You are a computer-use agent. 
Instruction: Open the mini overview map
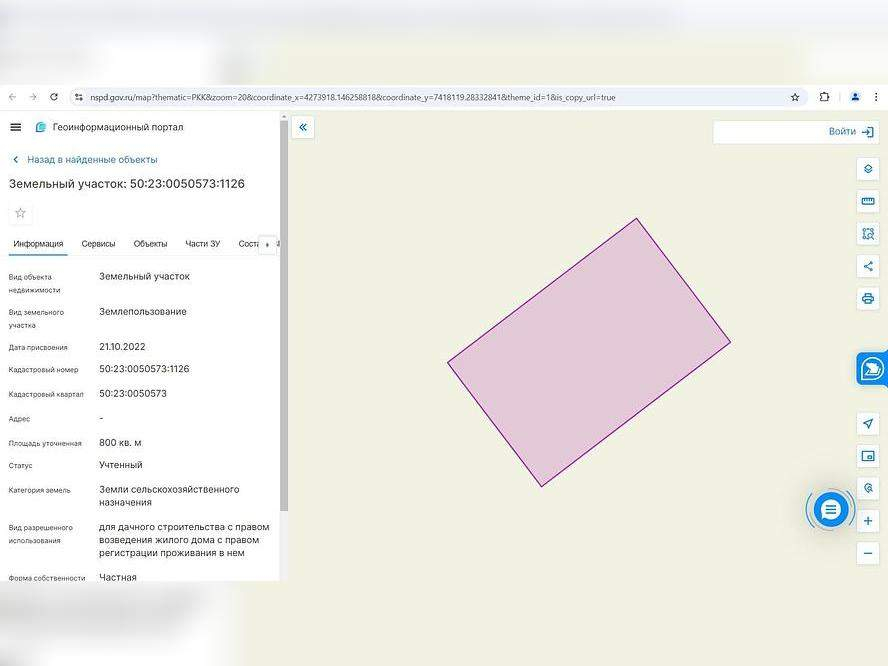867,456
